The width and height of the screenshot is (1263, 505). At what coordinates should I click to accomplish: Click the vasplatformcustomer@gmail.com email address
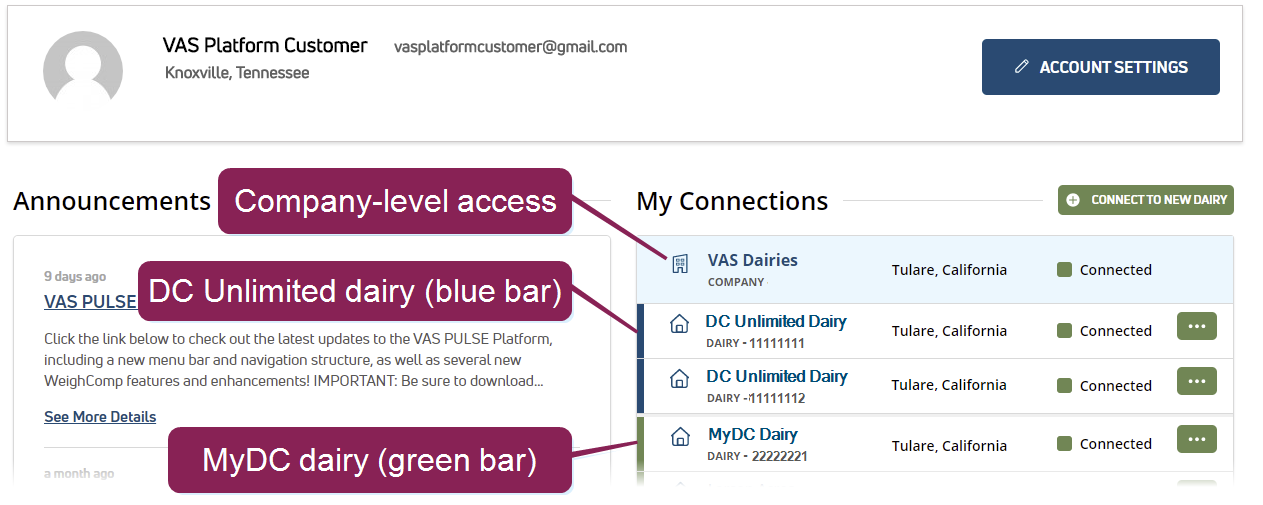pos(510,47)
